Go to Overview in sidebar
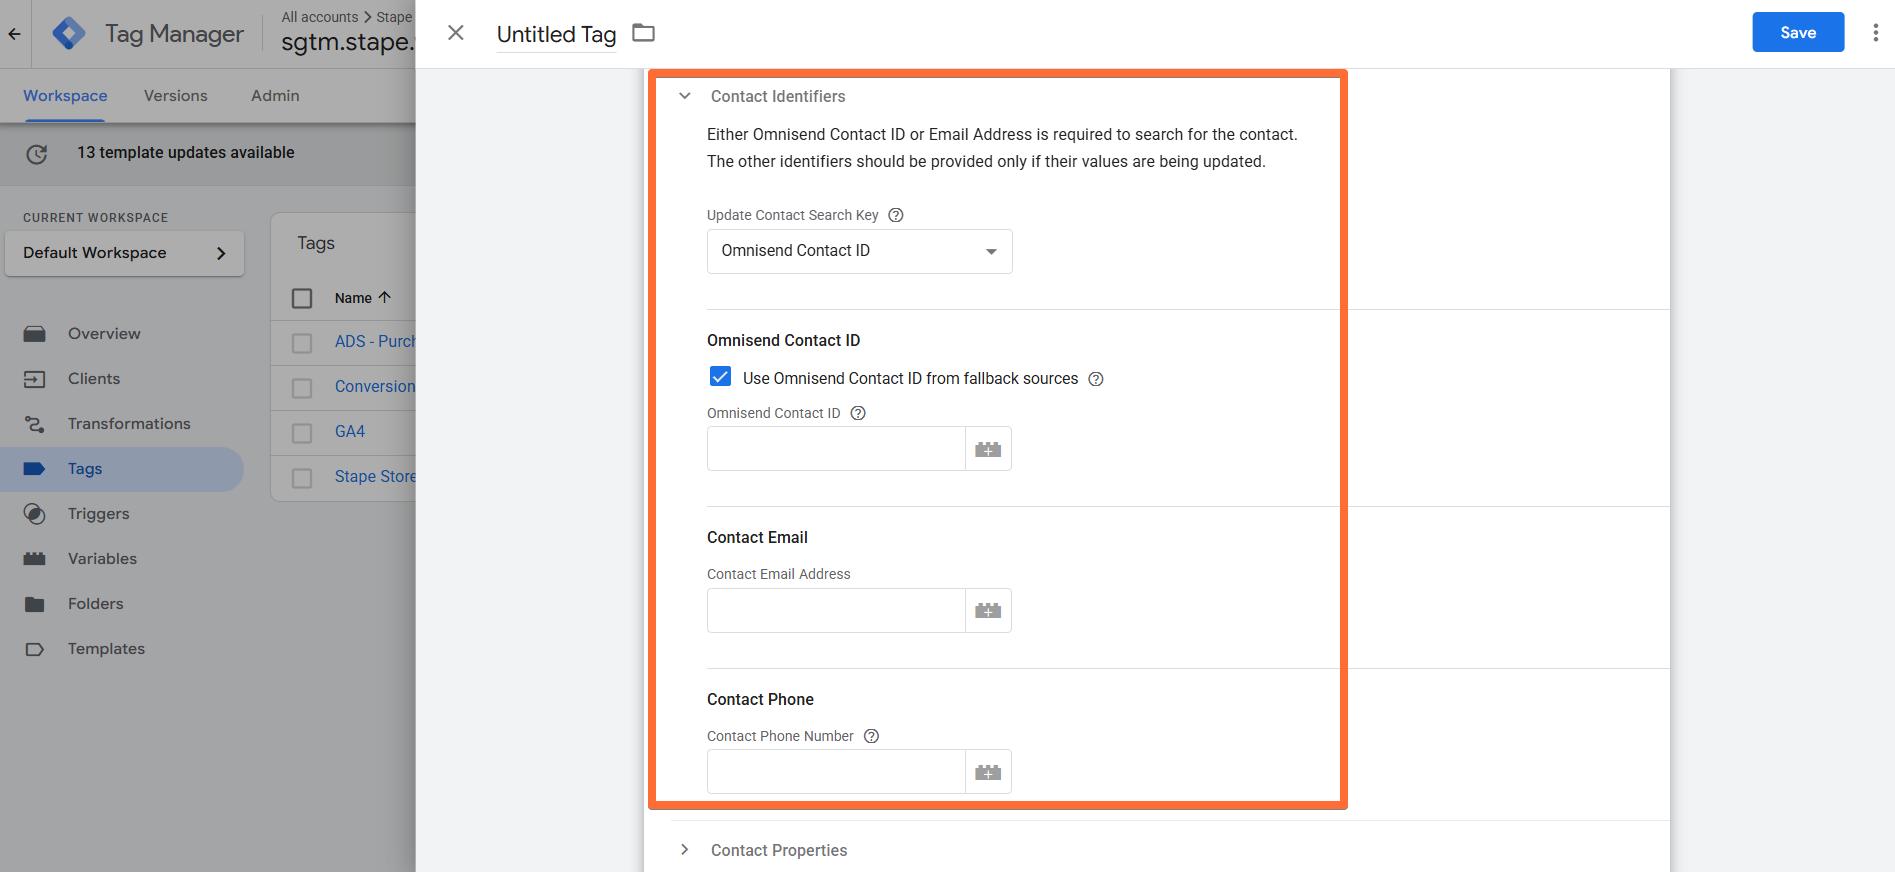Viewport: 1895px width, 872px height. tap(104, 334)
